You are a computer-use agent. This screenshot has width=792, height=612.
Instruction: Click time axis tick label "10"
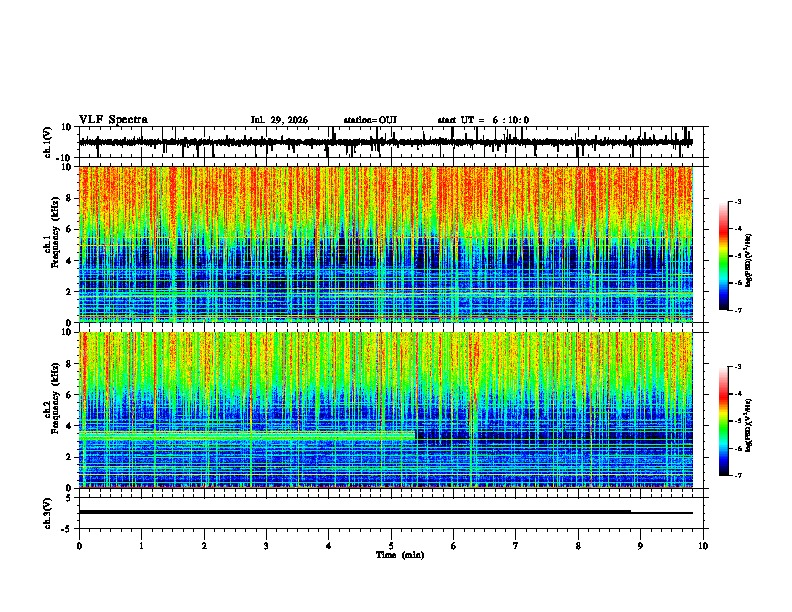(x=703, y=546)
